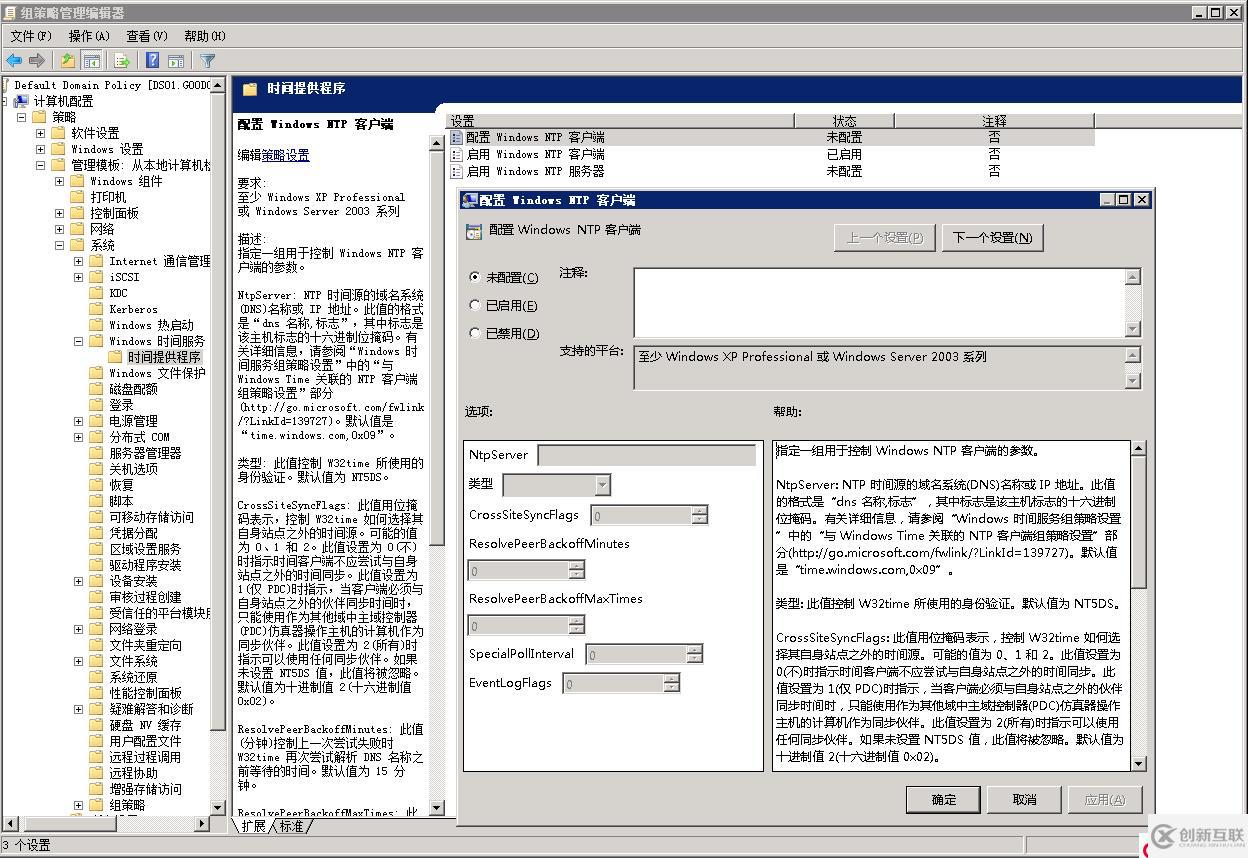
Task: Click the blue Back arrow toolbar icon
Action: click(x=15, y=60)
